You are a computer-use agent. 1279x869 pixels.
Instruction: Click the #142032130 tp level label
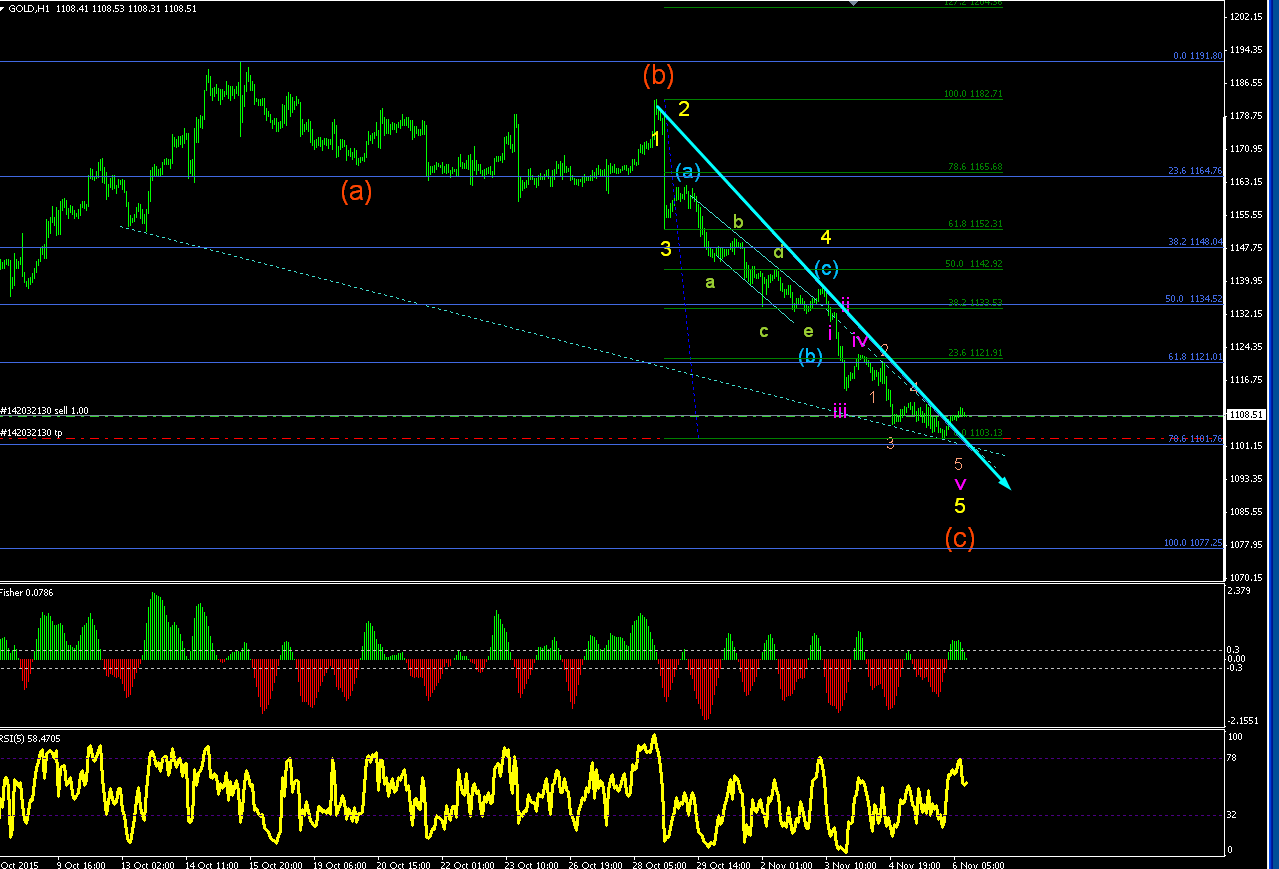point(32,433)
